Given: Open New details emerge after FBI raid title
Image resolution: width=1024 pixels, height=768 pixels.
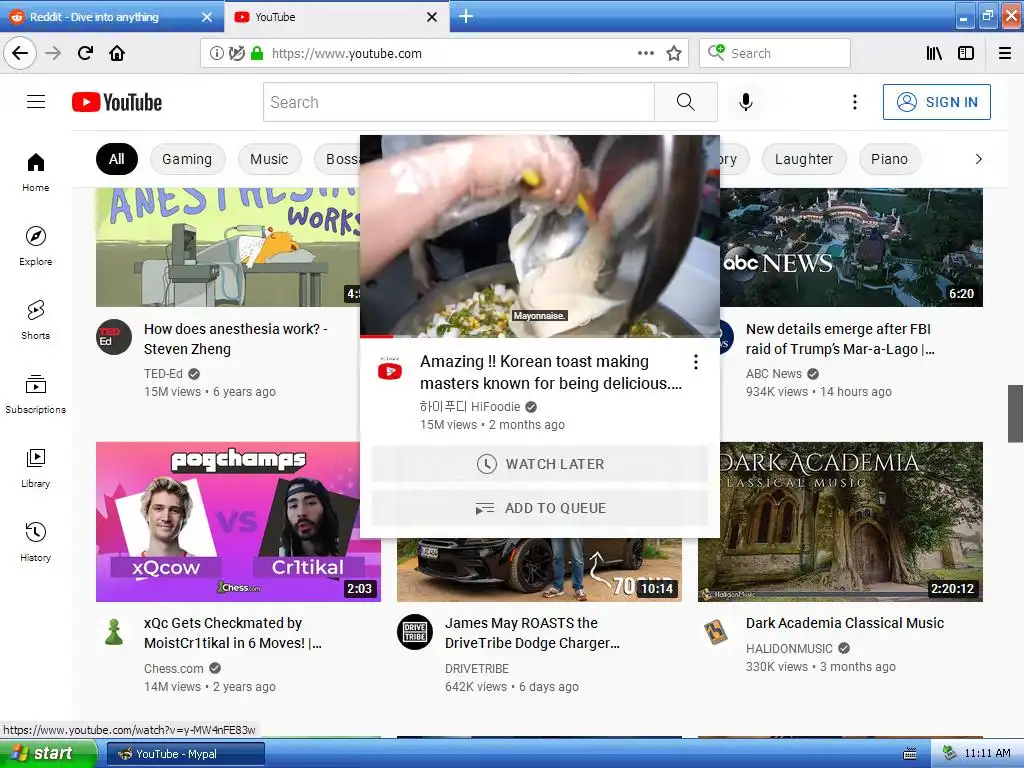Looking at the screenshot, I should pos(840,339).
